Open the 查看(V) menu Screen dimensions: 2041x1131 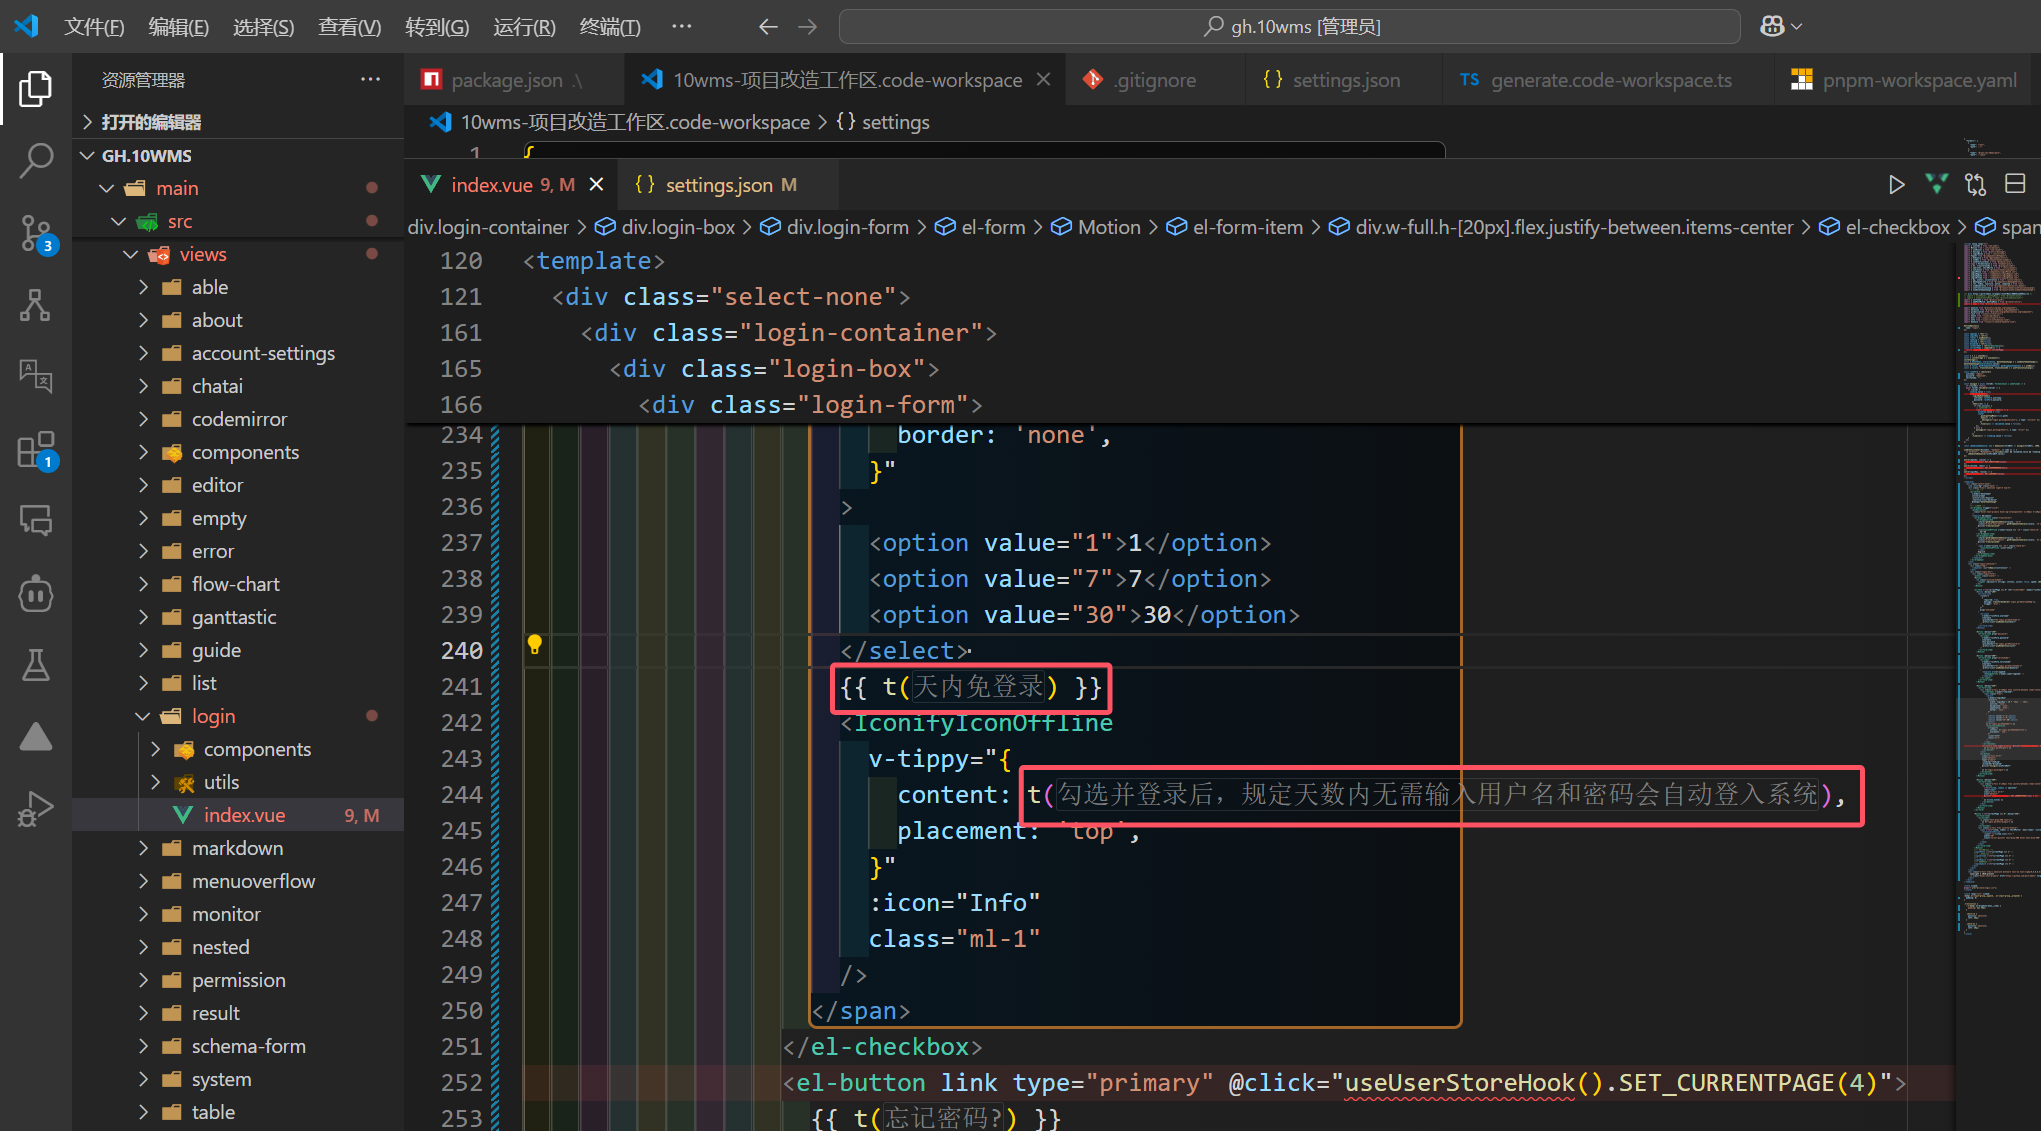(x=350, y=27)
